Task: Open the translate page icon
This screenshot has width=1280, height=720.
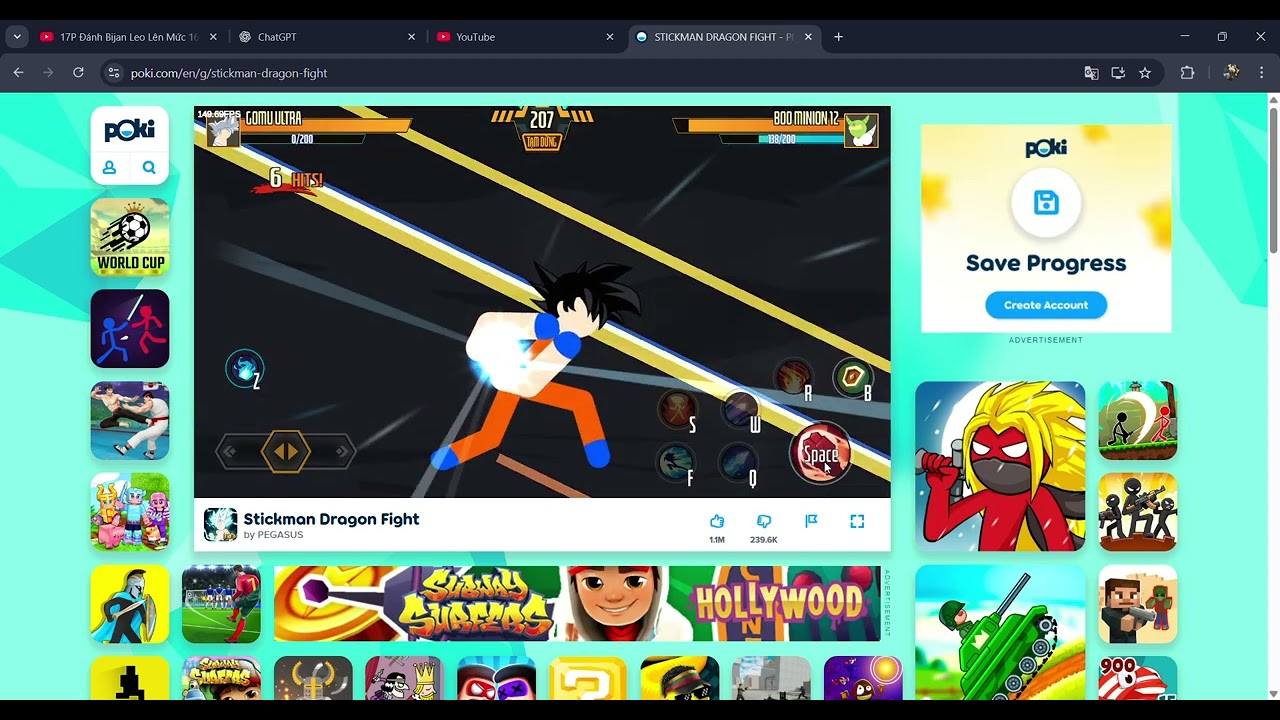Action: [1091, 73]
